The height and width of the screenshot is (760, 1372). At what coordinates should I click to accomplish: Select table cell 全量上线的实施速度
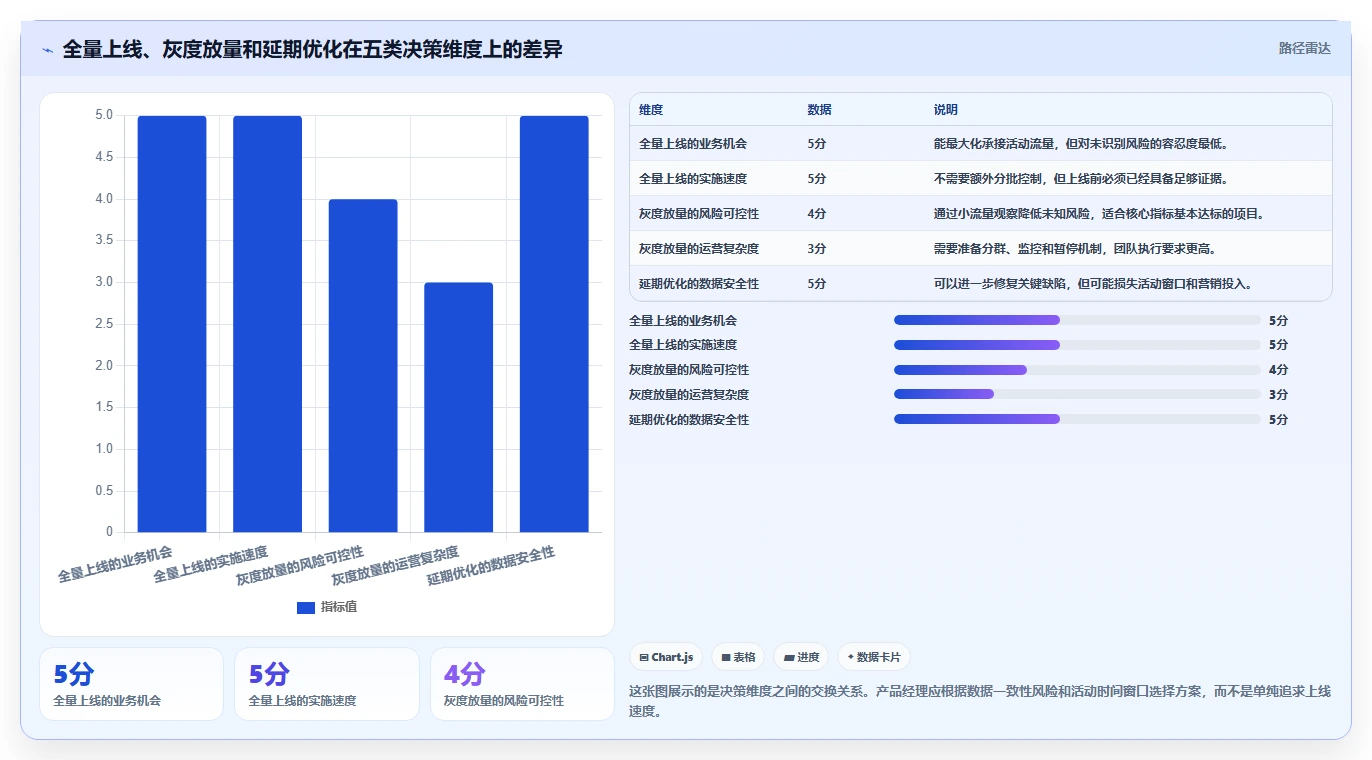(693, 179)
